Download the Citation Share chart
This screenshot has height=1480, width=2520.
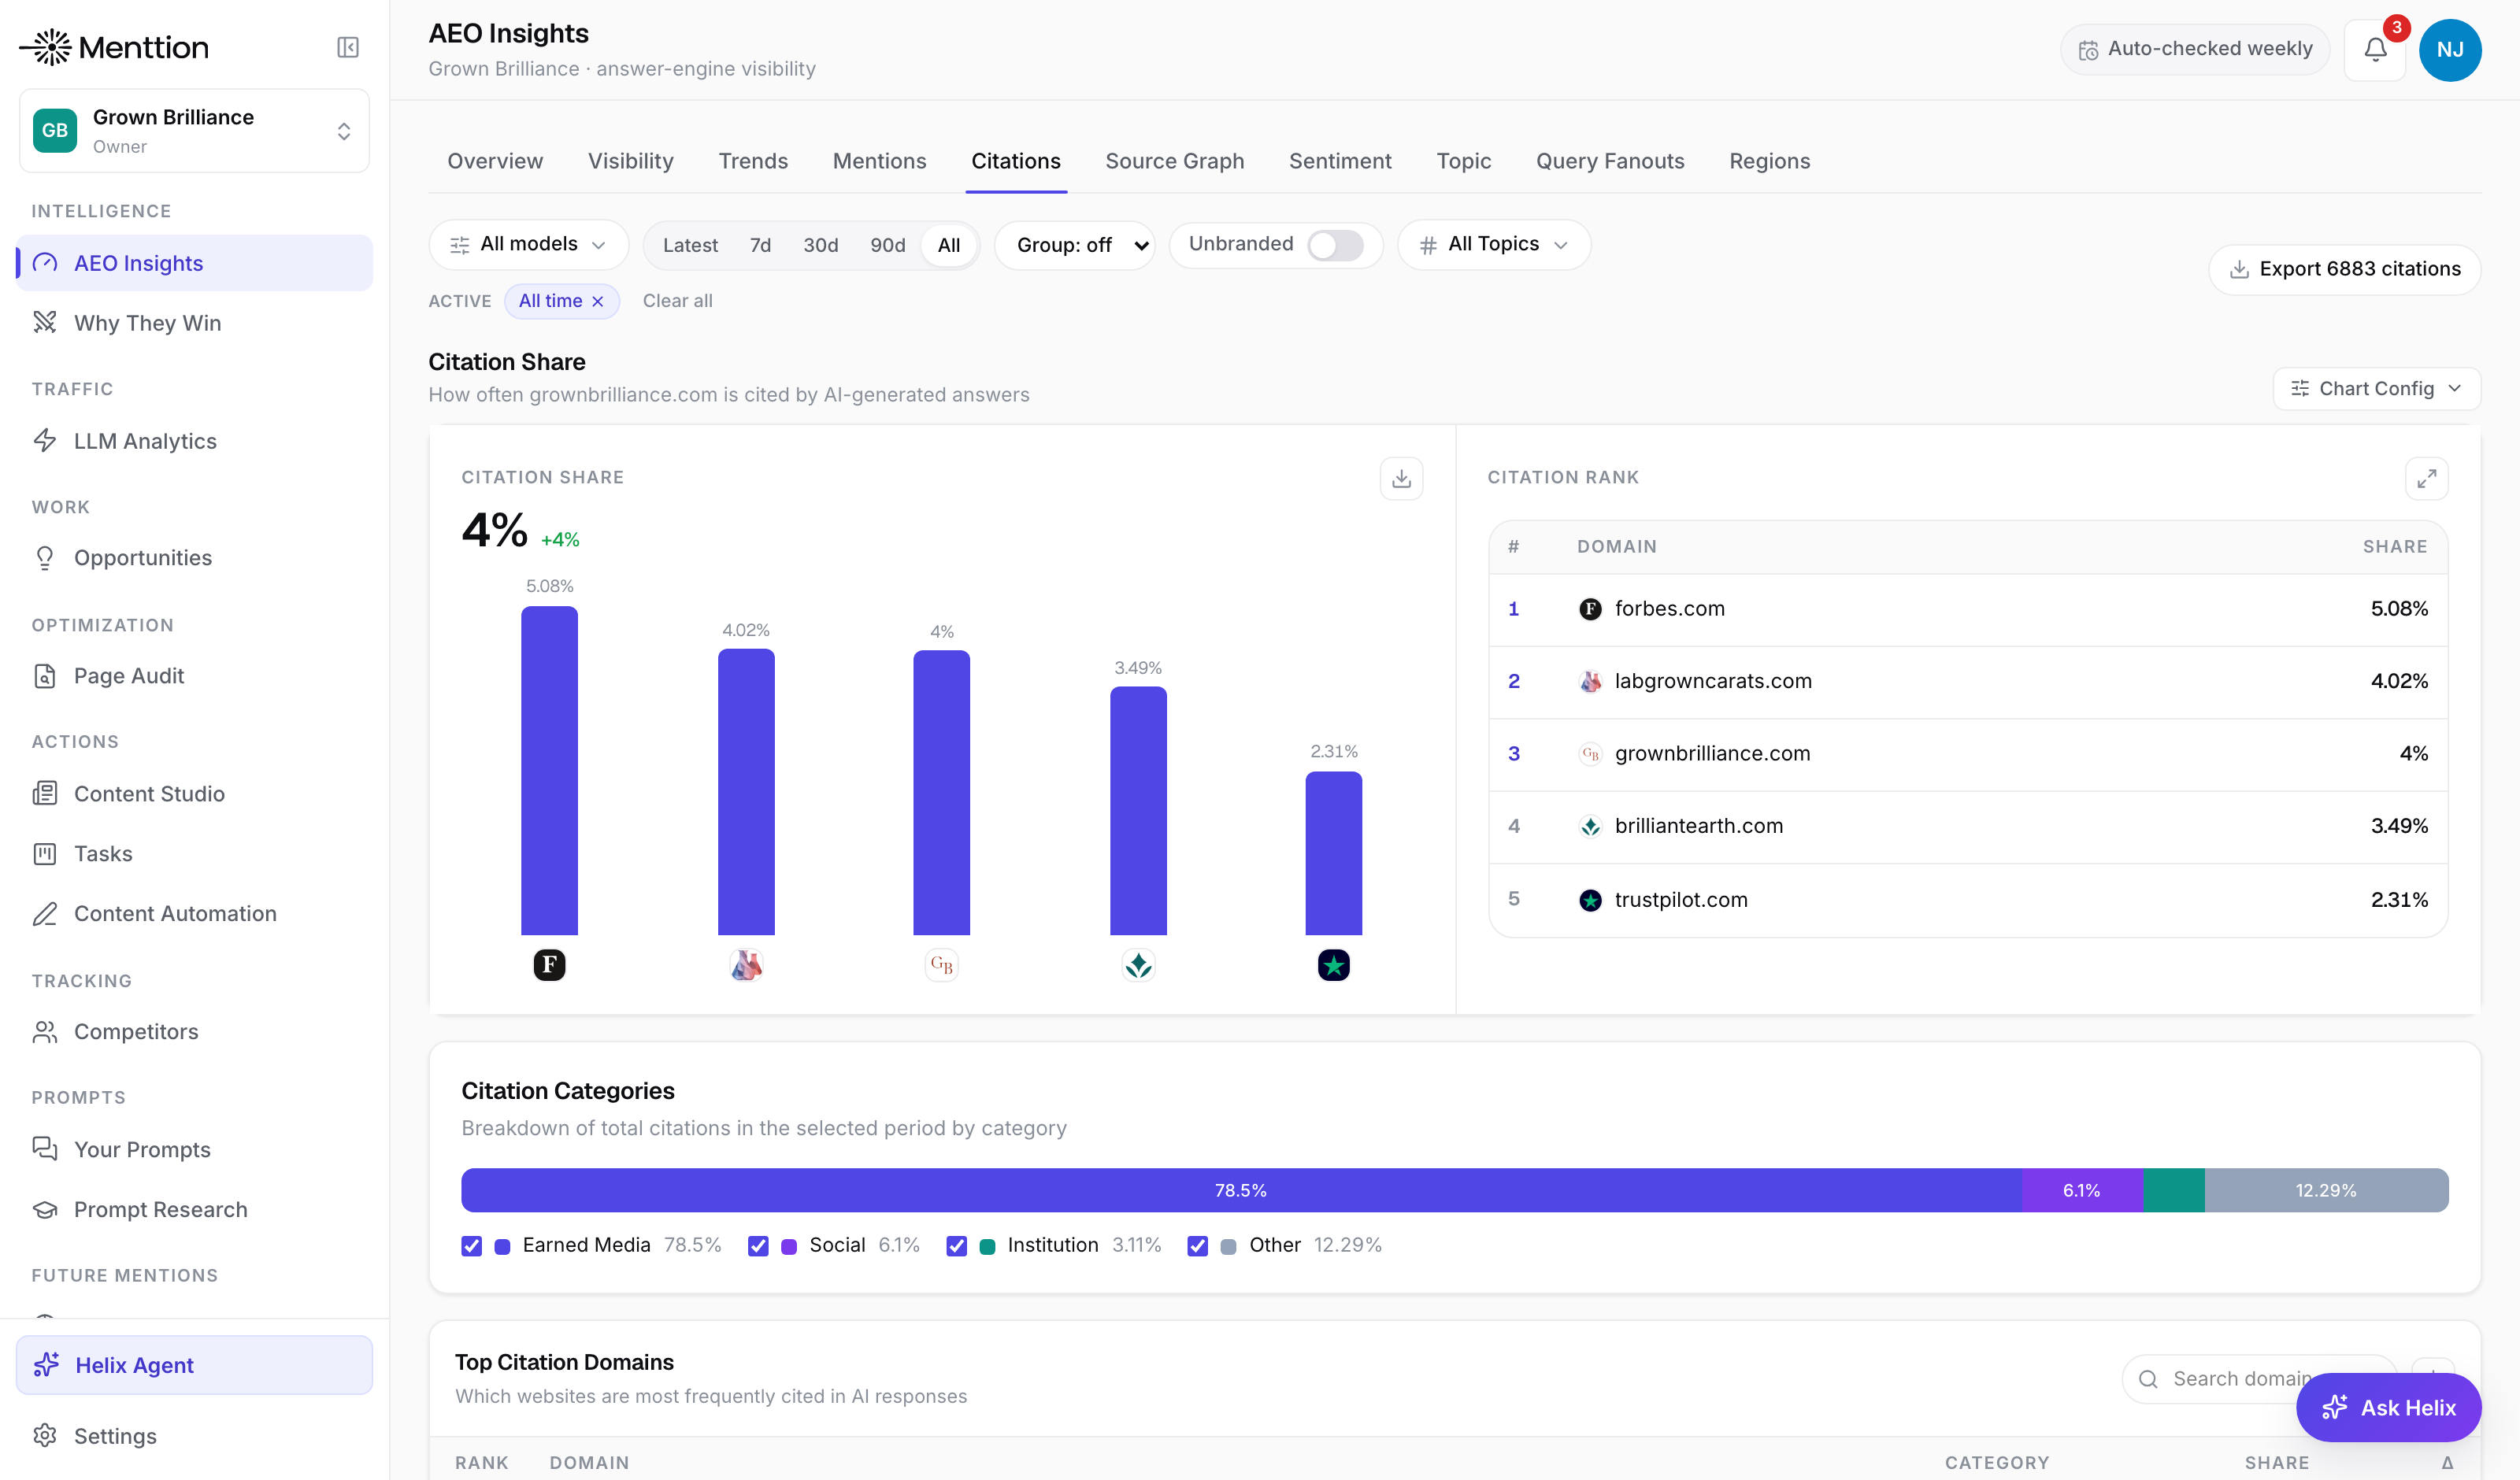click(x=1401, y=479)
